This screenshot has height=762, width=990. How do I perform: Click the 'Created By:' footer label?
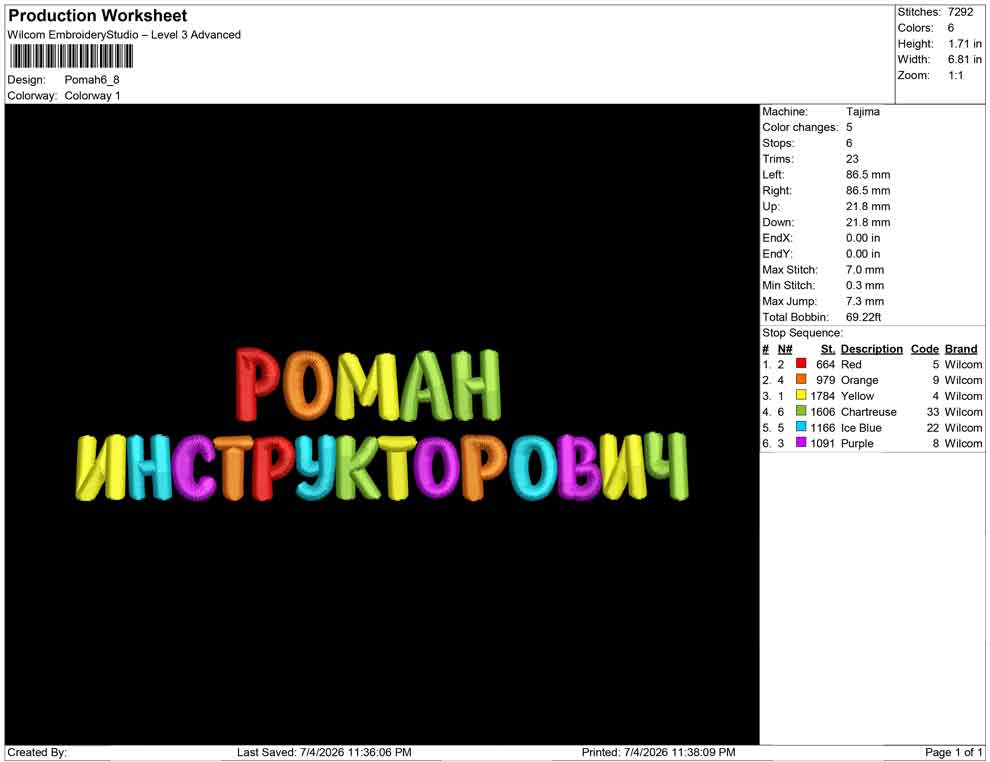[x=37, y=752]
